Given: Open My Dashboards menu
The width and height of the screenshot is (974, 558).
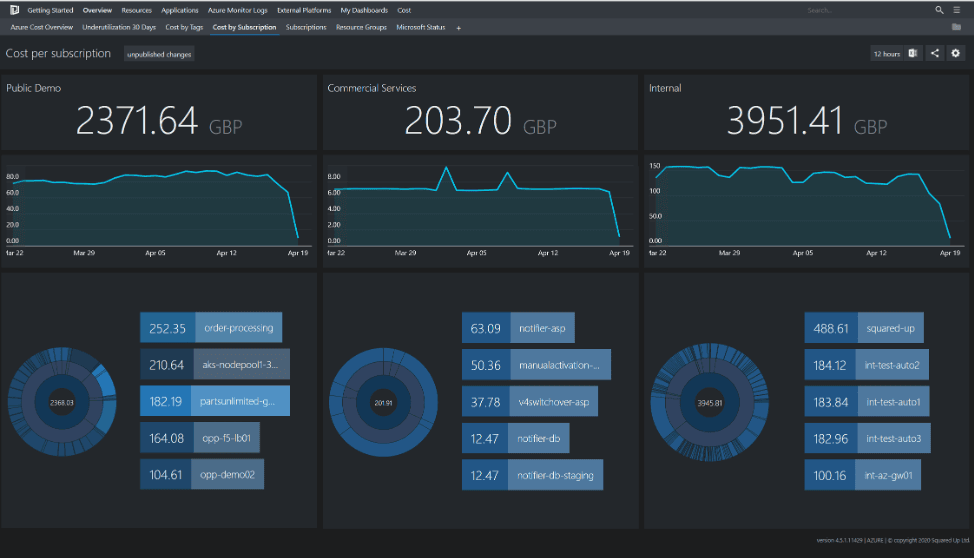Looking at the screenshot, I should tap(364, 10).
